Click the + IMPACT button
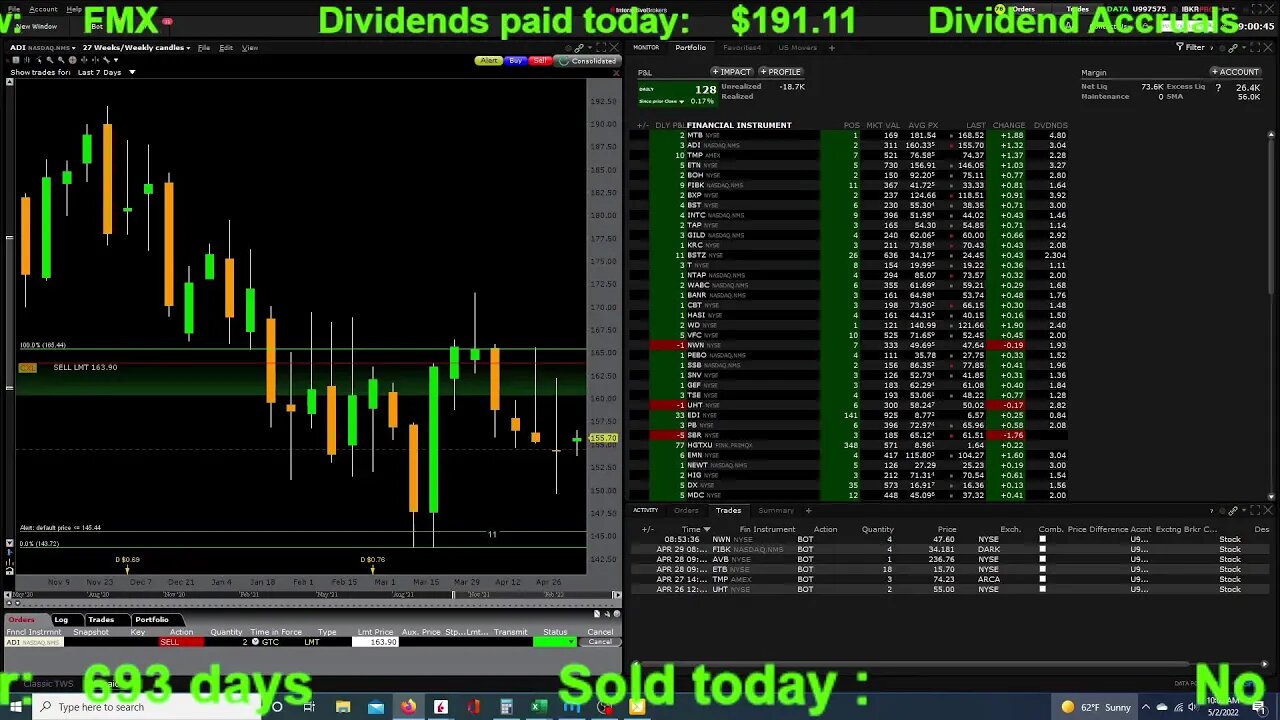Viewport: 1280px width, 720px height. (x=731, y=72)
